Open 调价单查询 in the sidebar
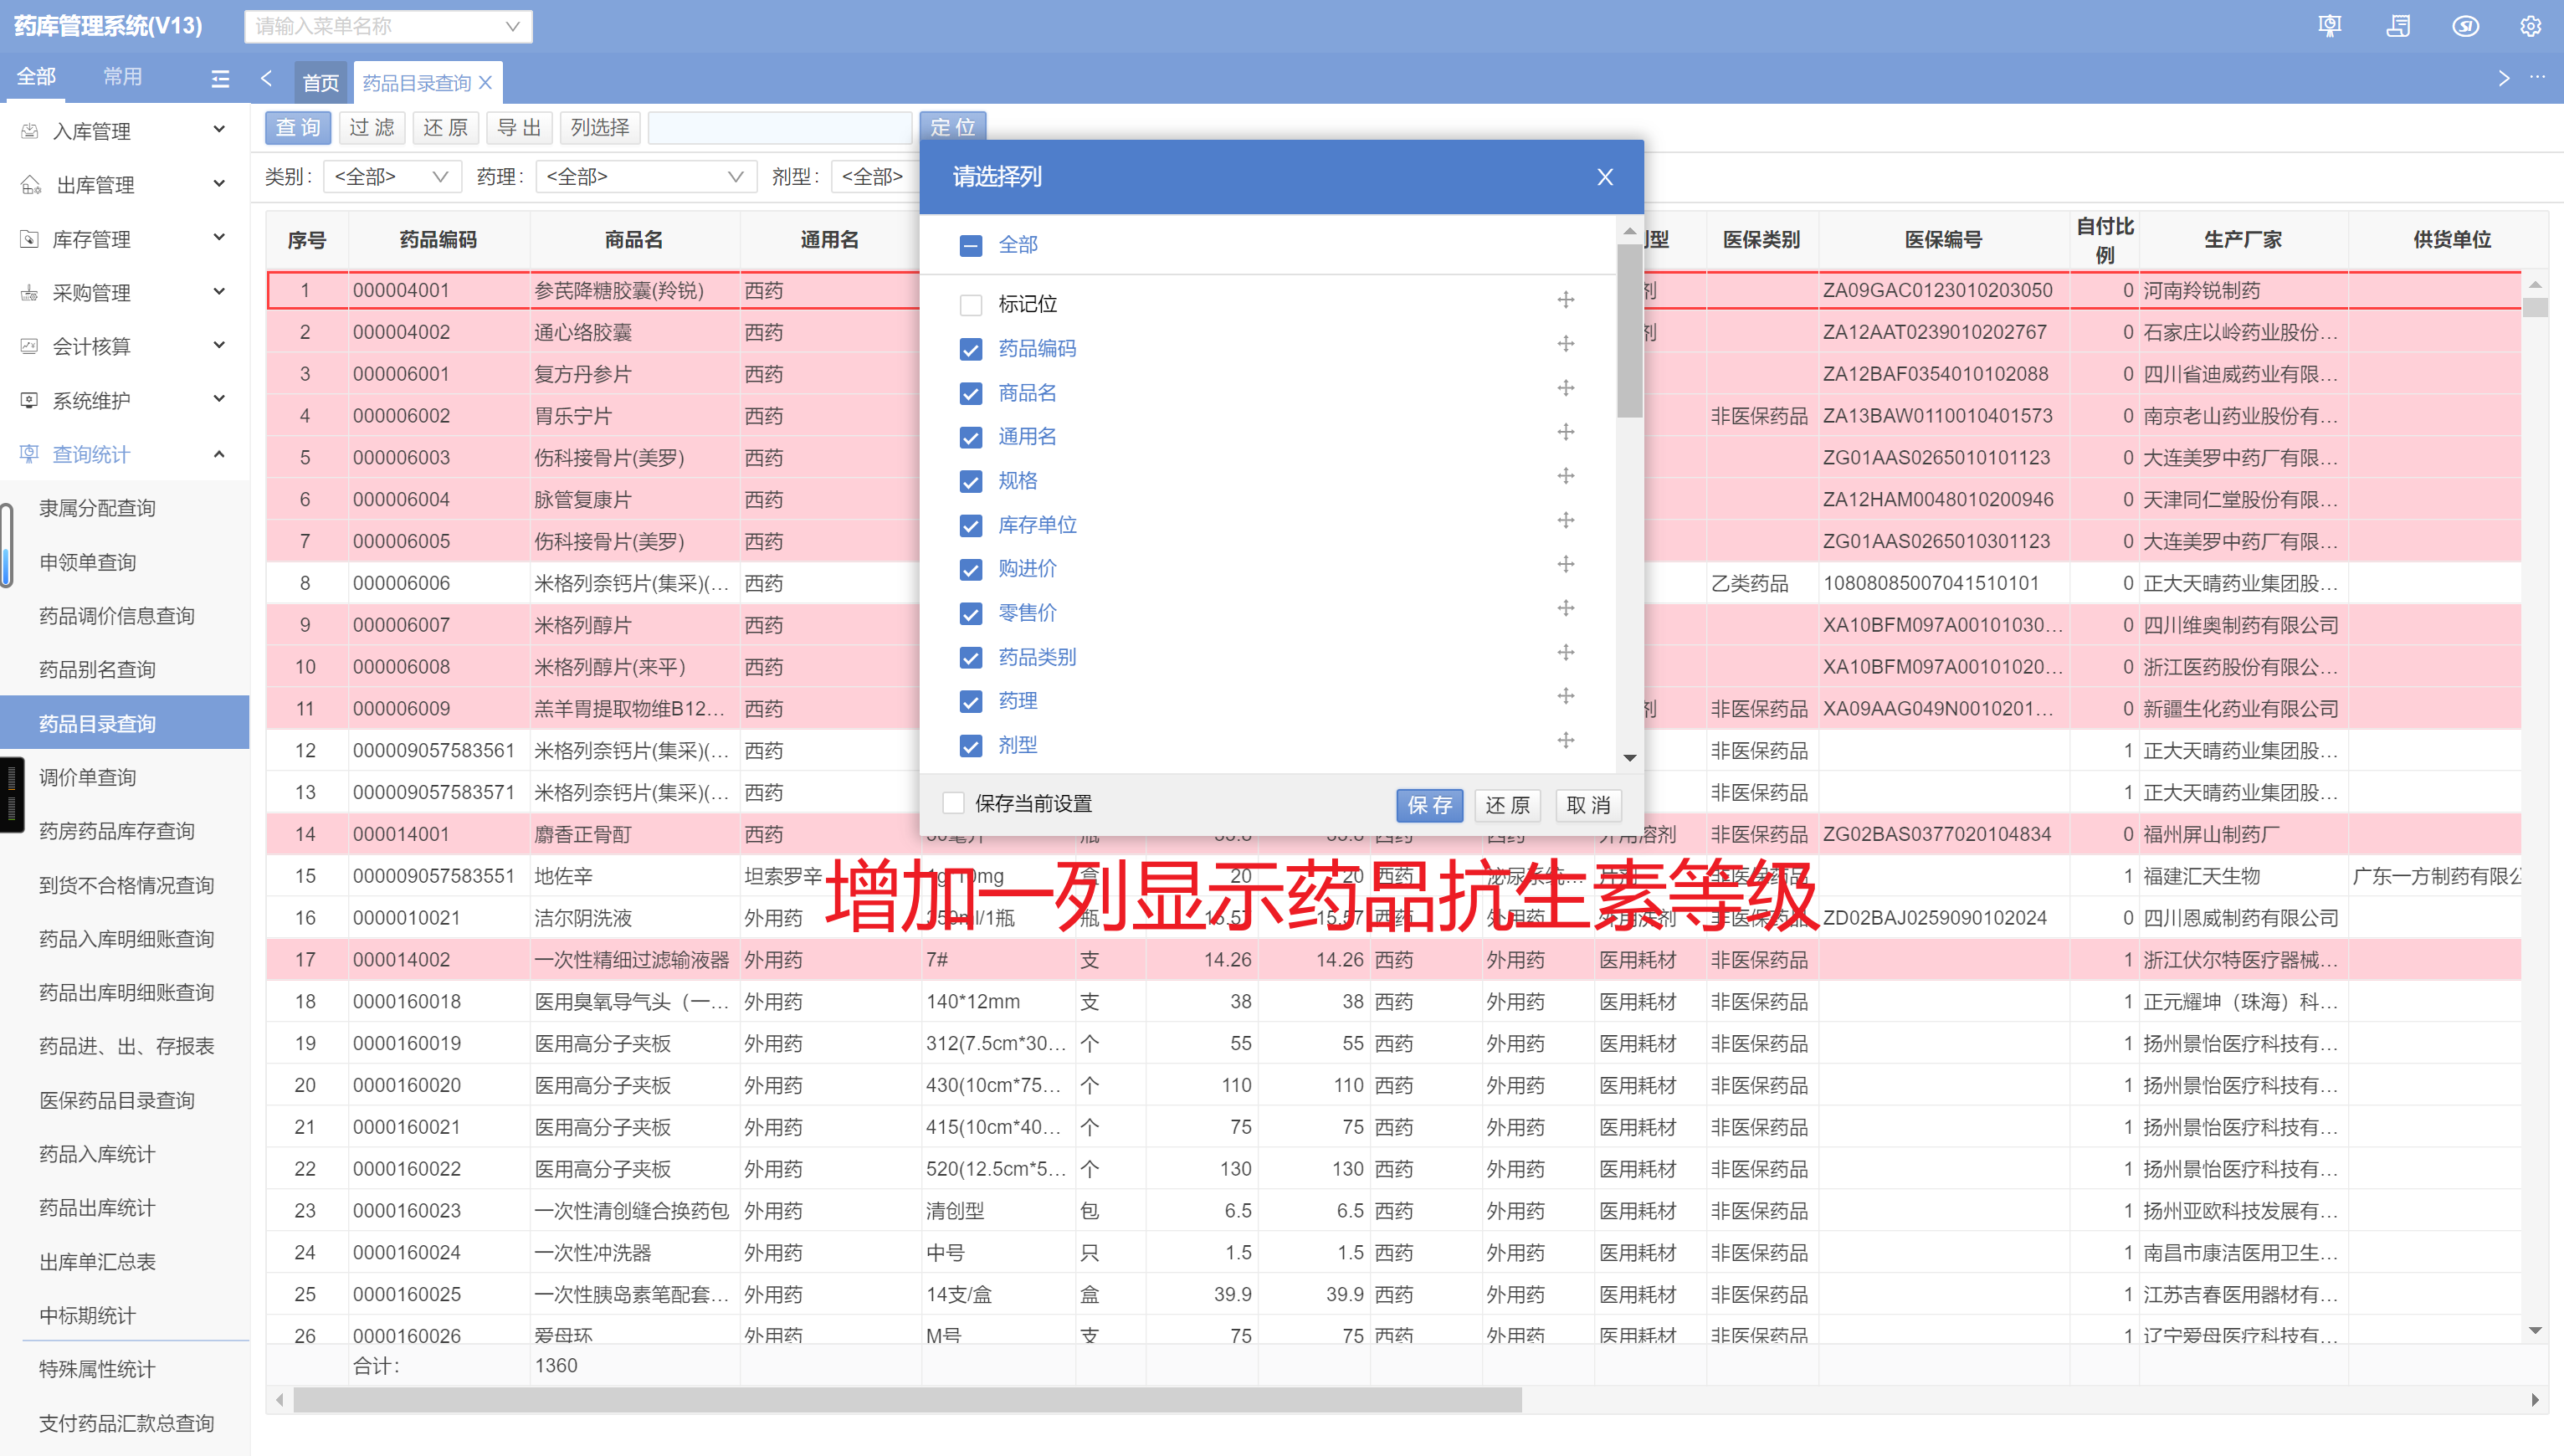Screen dimensions: 2564x1456 [x=88, y=778]
